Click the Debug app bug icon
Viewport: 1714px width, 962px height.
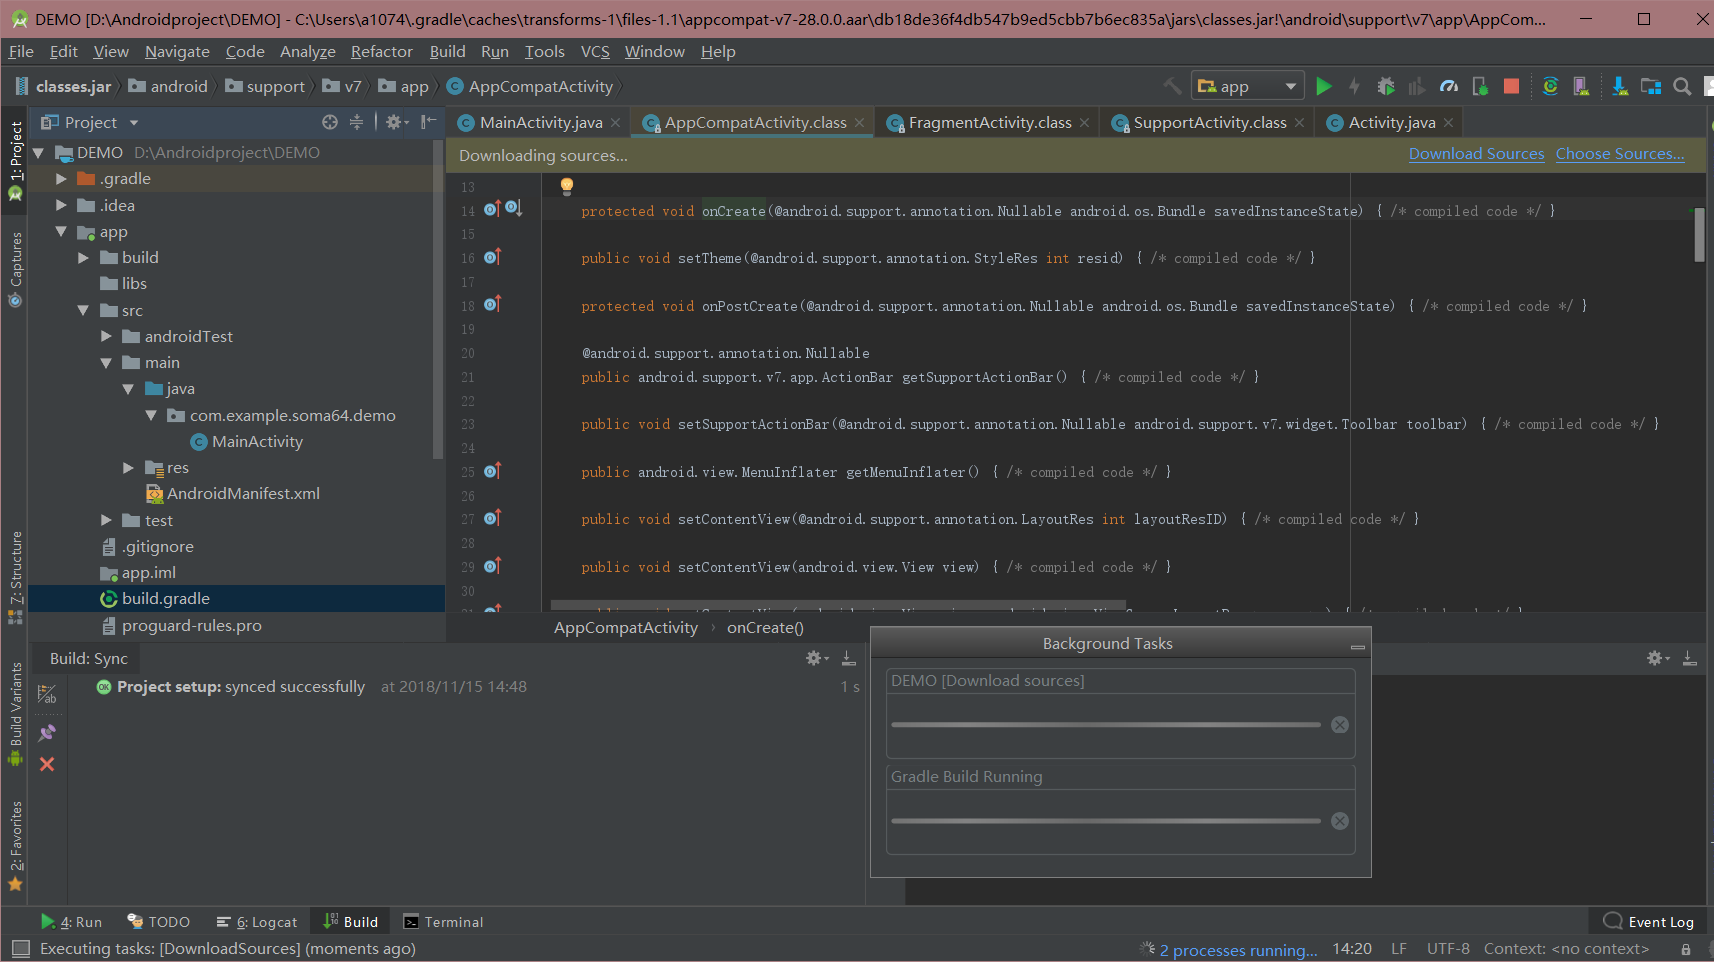coord(1386,87)
